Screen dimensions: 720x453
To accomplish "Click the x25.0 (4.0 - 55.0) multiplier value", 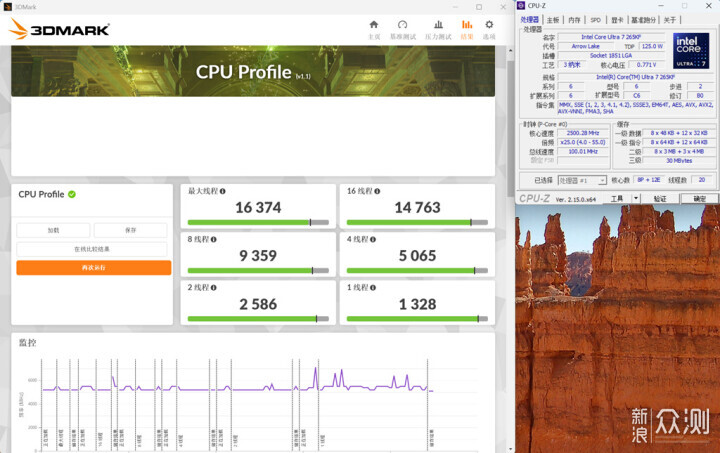I will [583, 142].
